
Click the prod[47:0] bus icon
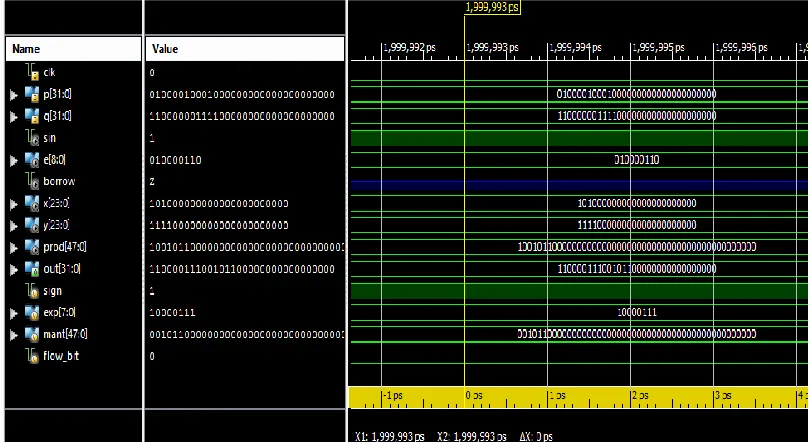coord(32,247)
